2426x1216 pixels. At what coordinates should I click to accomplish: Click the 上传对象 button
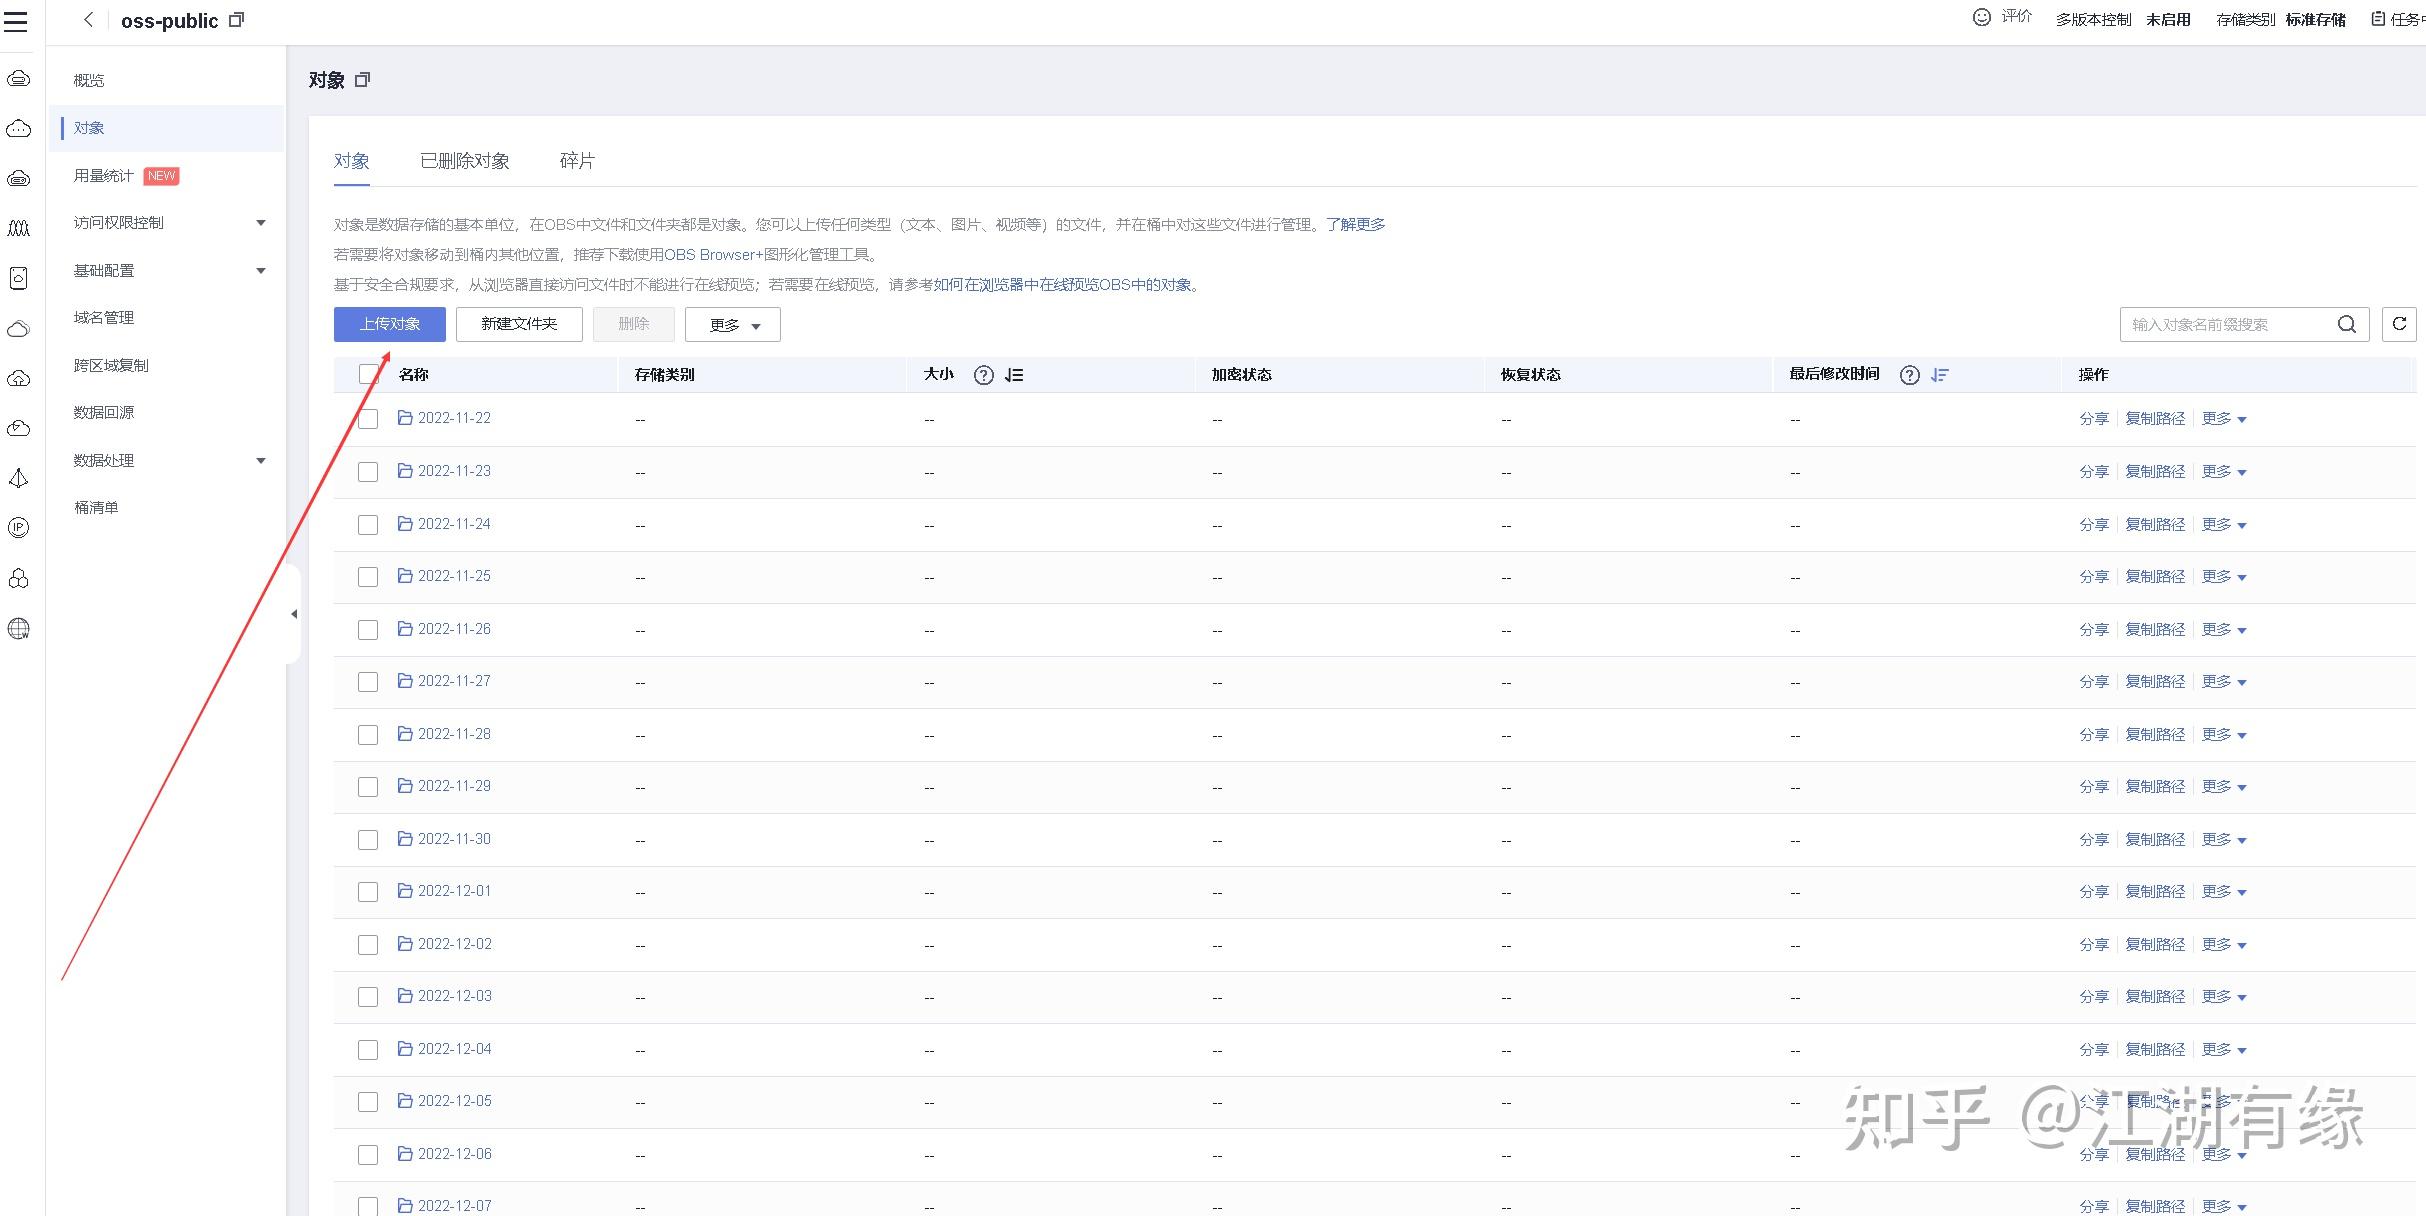click(x=389, y=324)
